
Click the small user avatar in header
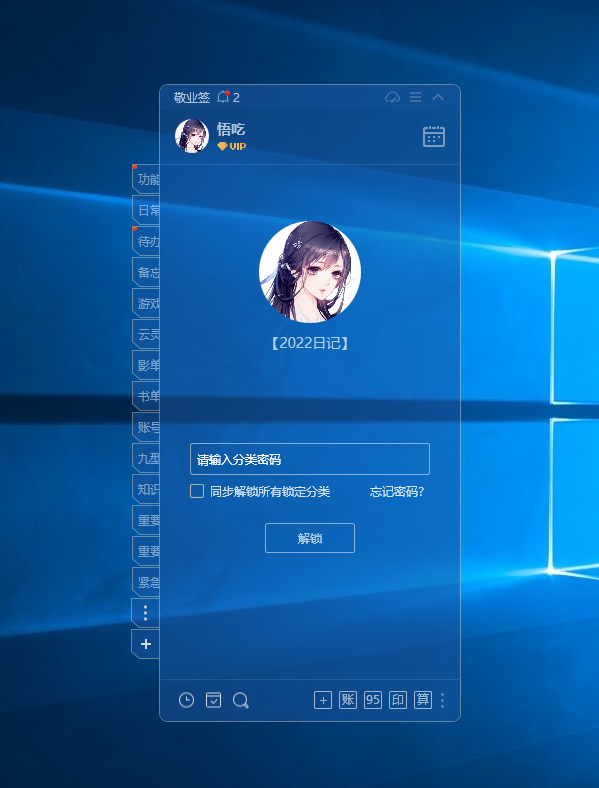(192, 136)
